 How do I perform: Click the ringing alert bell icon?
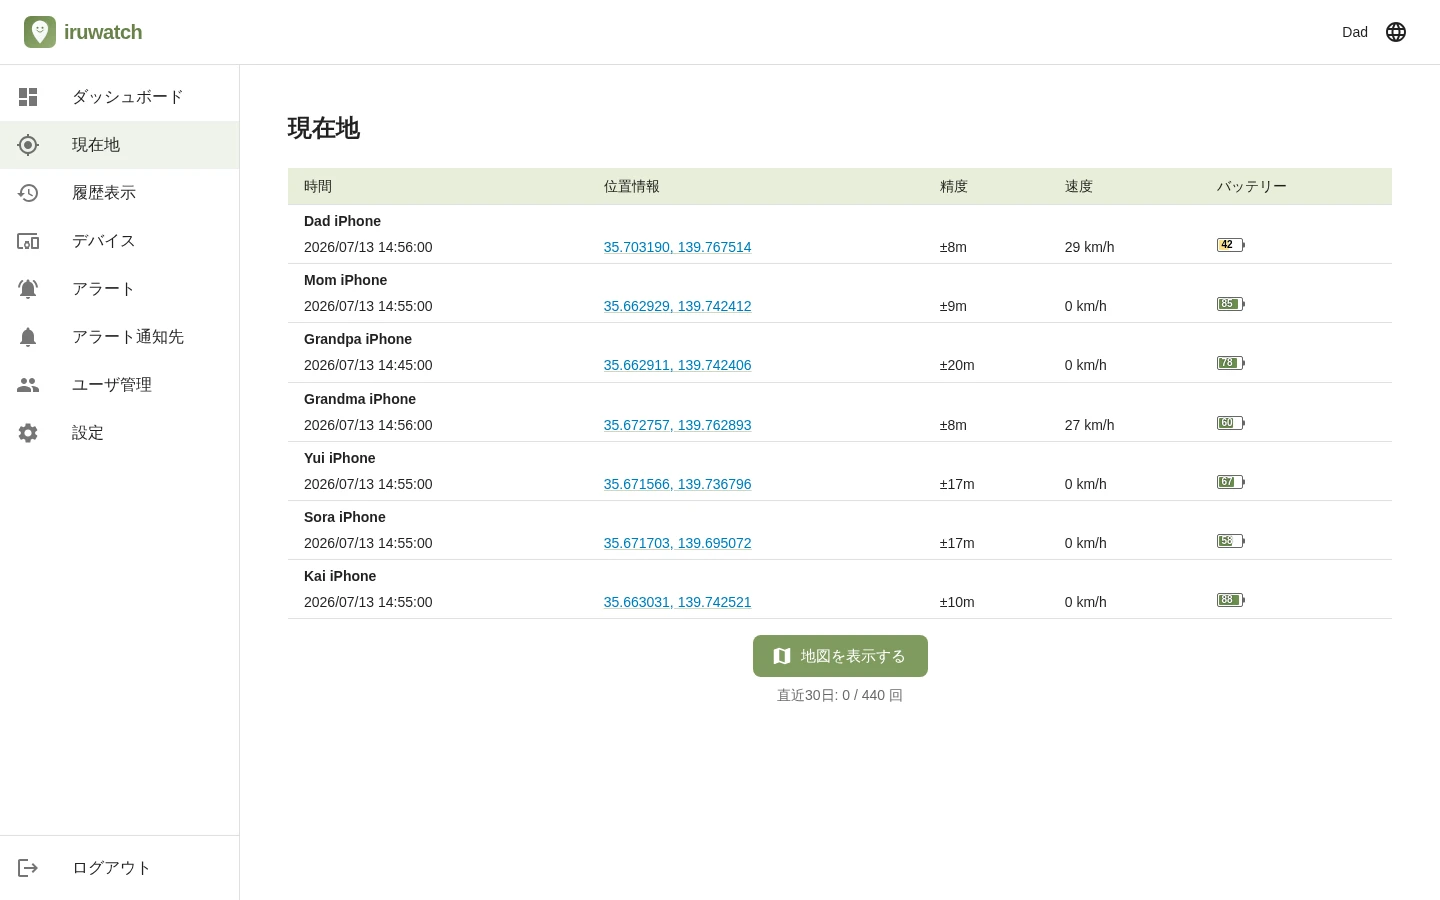28,289
